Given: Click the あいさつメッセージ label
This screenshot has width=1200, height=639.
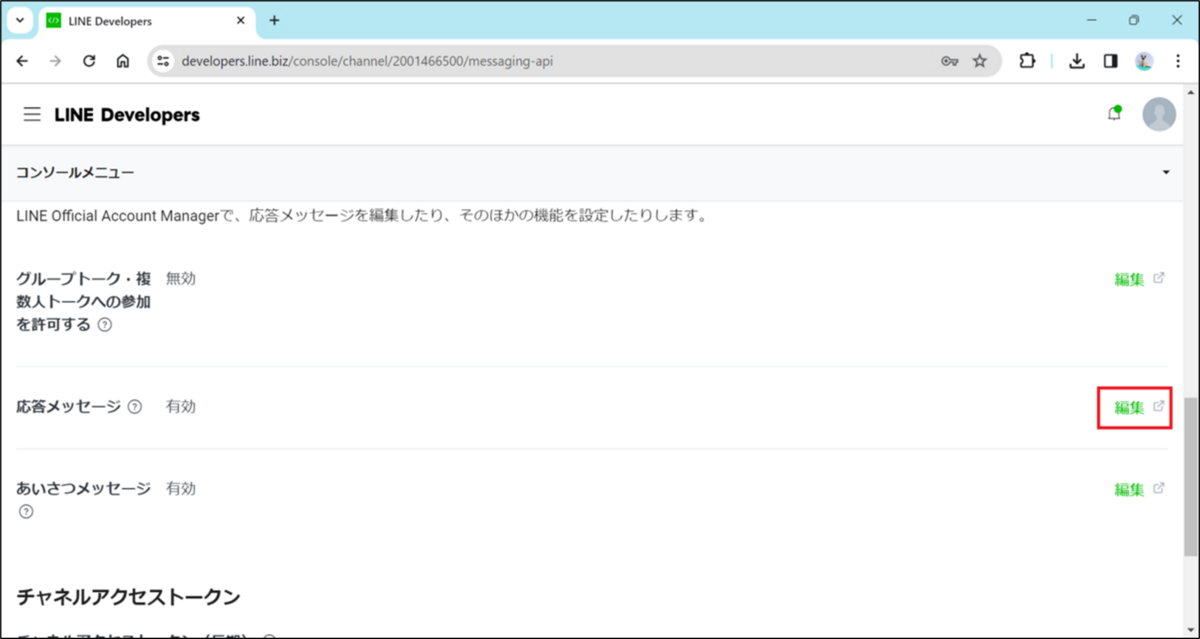Looking at the screenshot, I should [x=83, y=488].
